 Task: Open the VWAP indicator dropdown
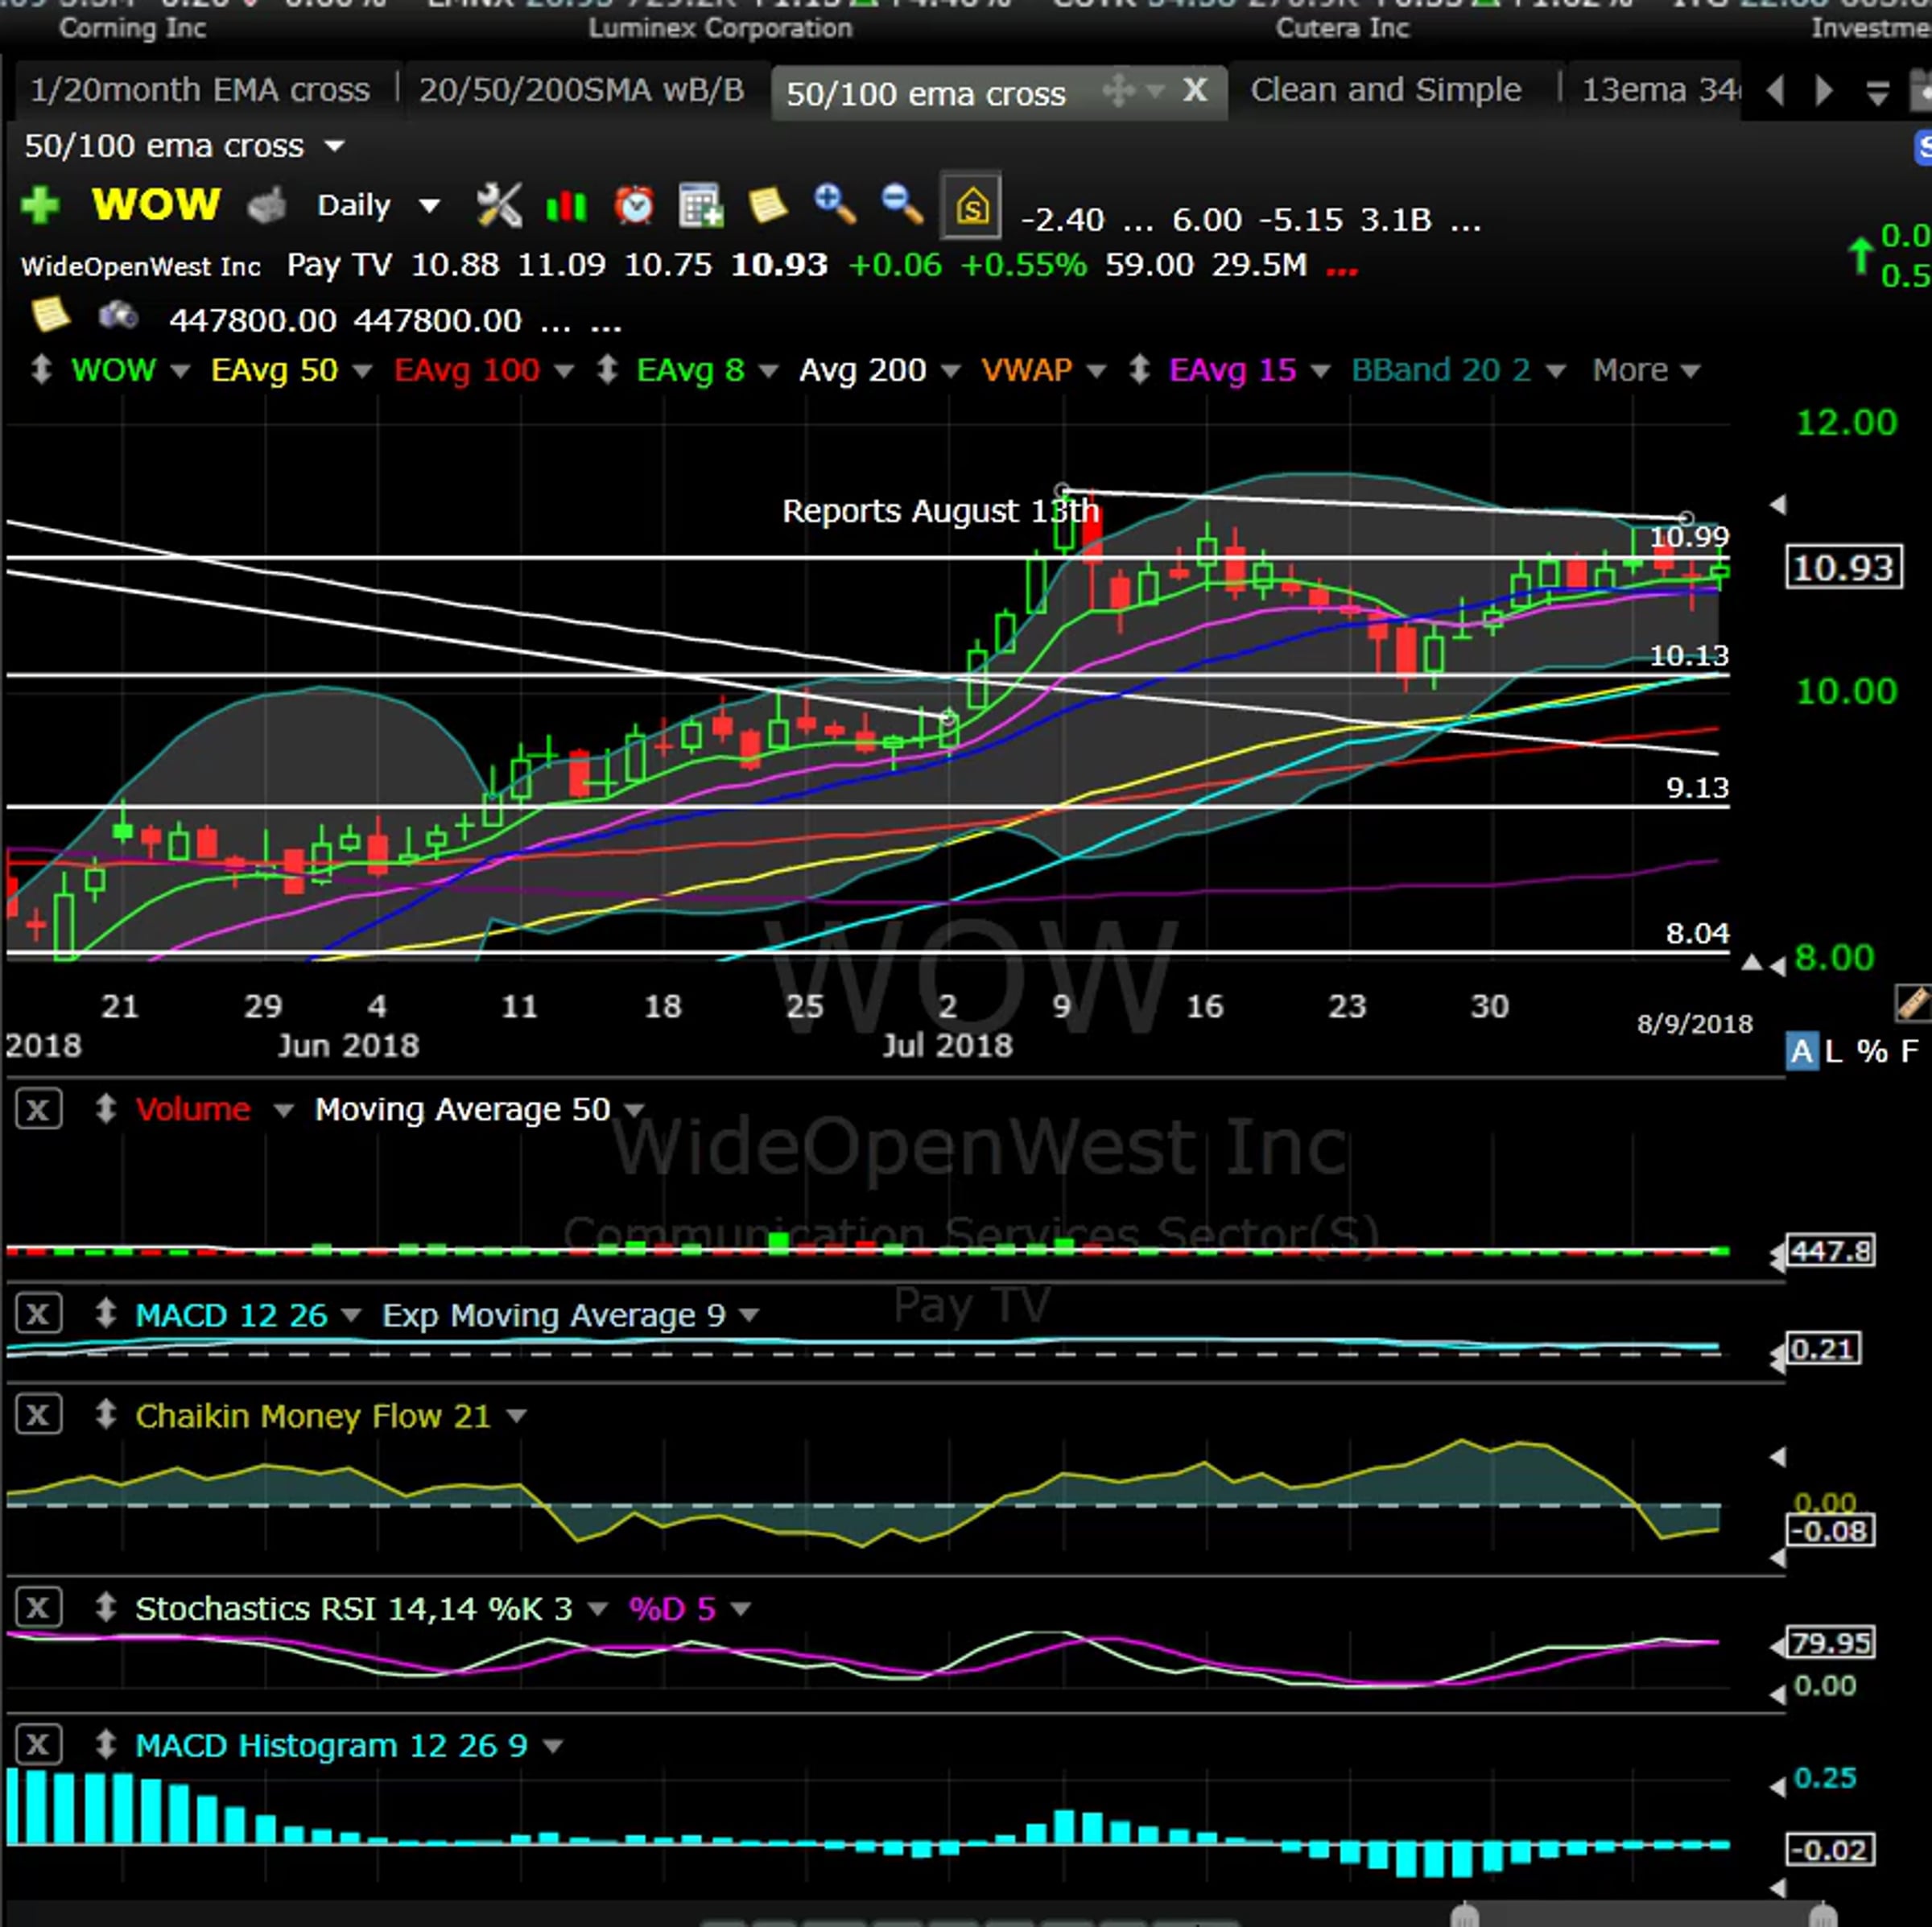[1096, 371]
